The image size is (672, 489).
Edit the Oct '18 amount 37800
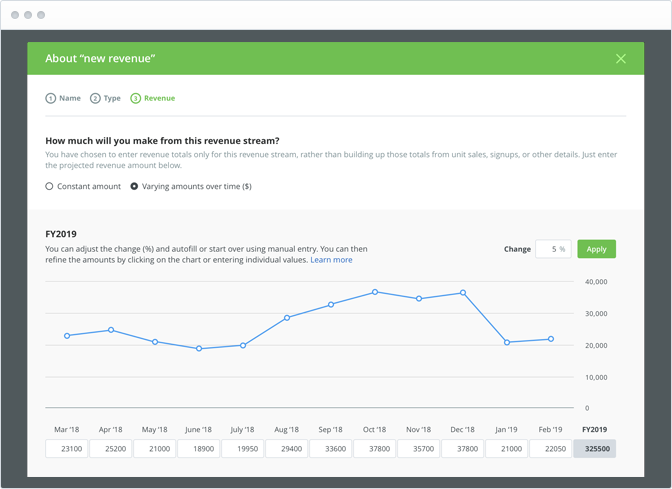pyautogui.click(x=375, y=449)
